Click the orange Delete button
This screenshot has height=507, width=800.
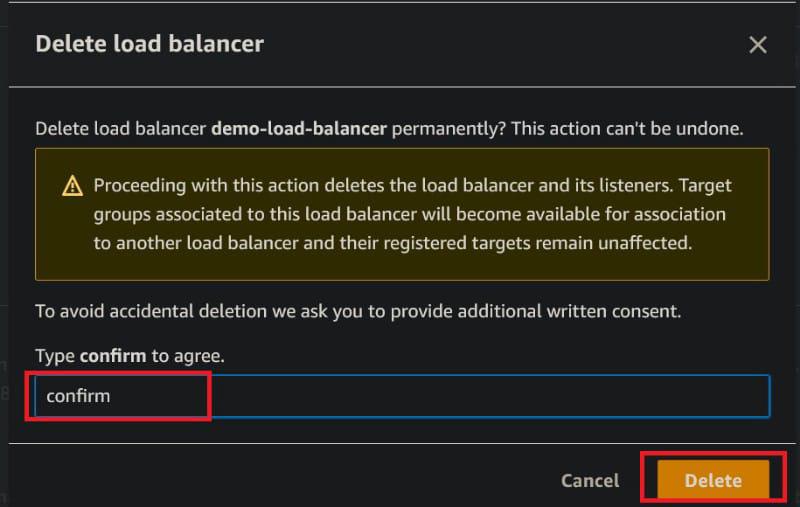pos(713,480)
